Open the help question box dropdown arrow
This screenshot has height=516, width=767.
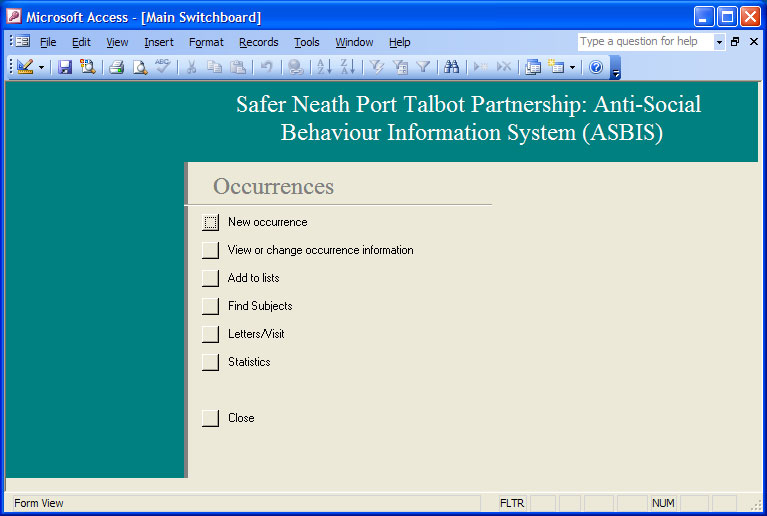point(719,42)
